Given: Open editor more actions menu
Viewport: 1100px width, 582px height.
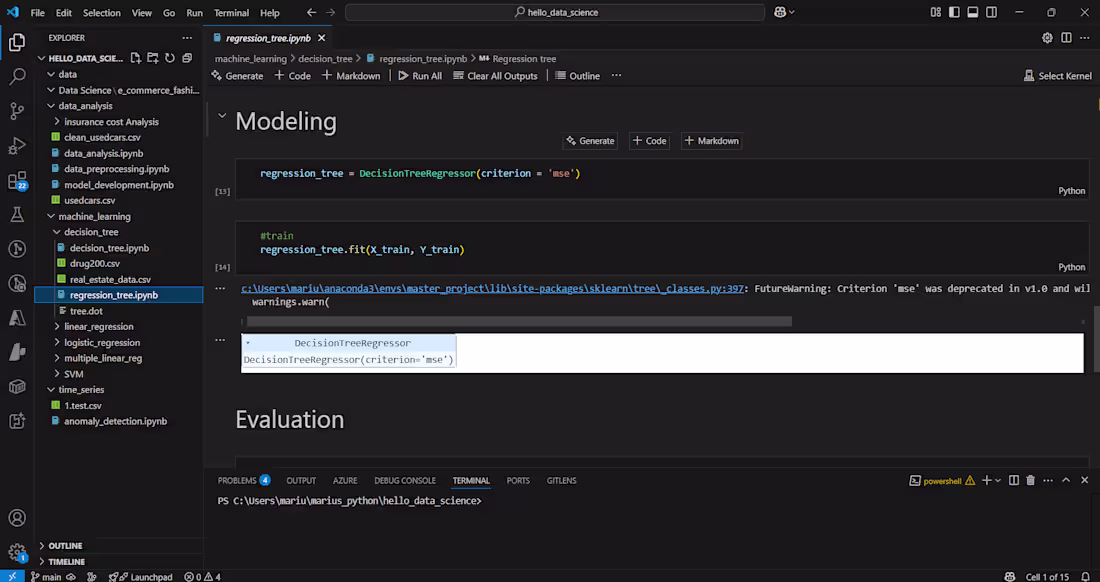Looking at the screenshot, I should (1085, 38).
